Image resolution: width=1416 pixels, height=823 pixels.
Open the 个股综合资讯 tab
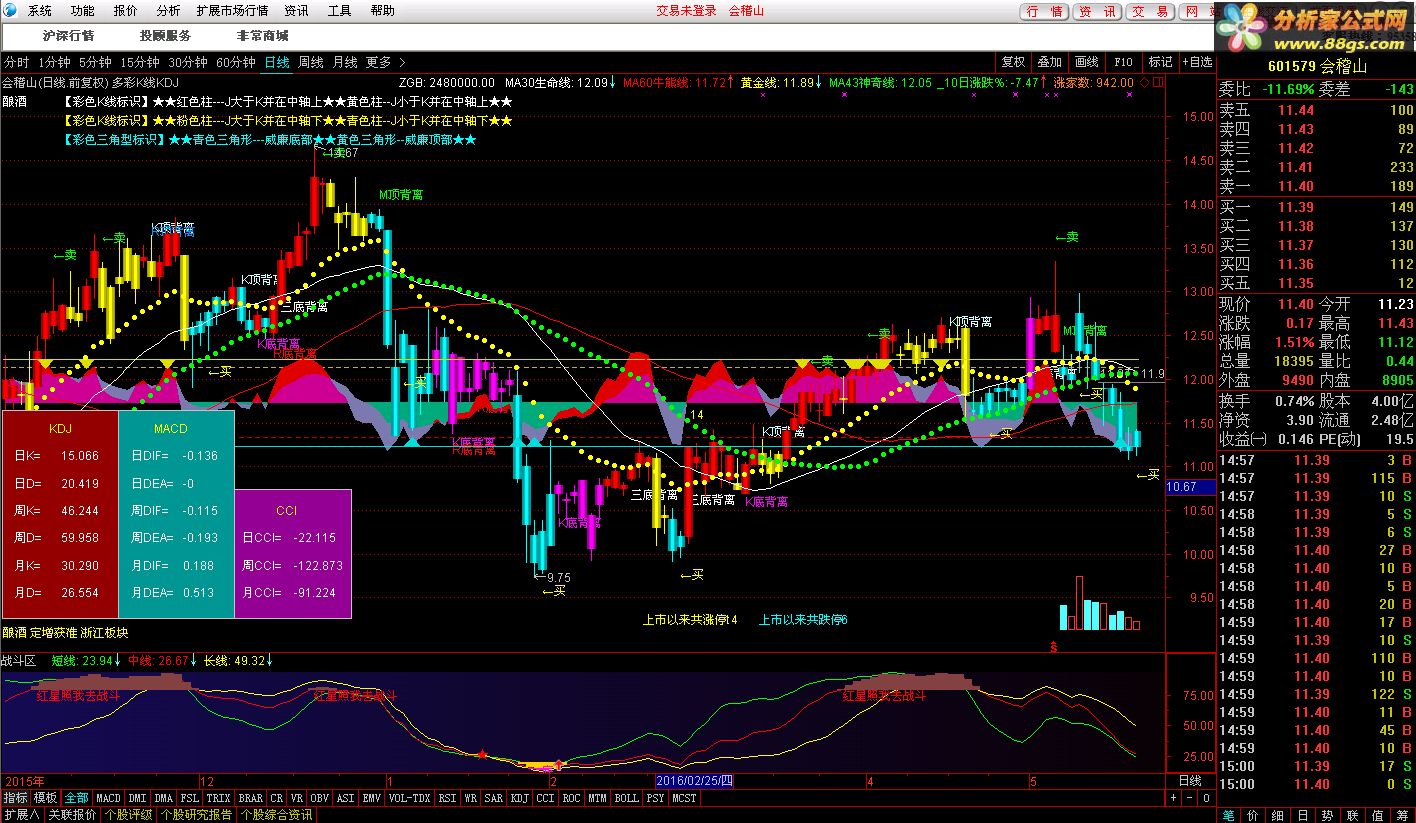point(276,815)
